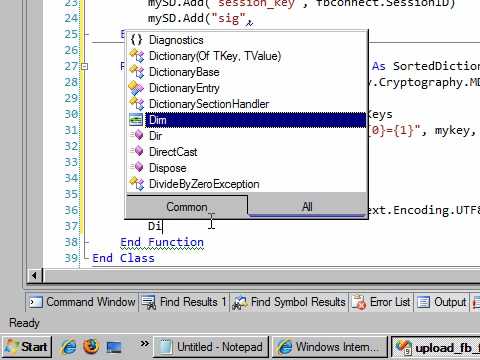Choose DictionarySectionHandler from IntelliSense

246,104
